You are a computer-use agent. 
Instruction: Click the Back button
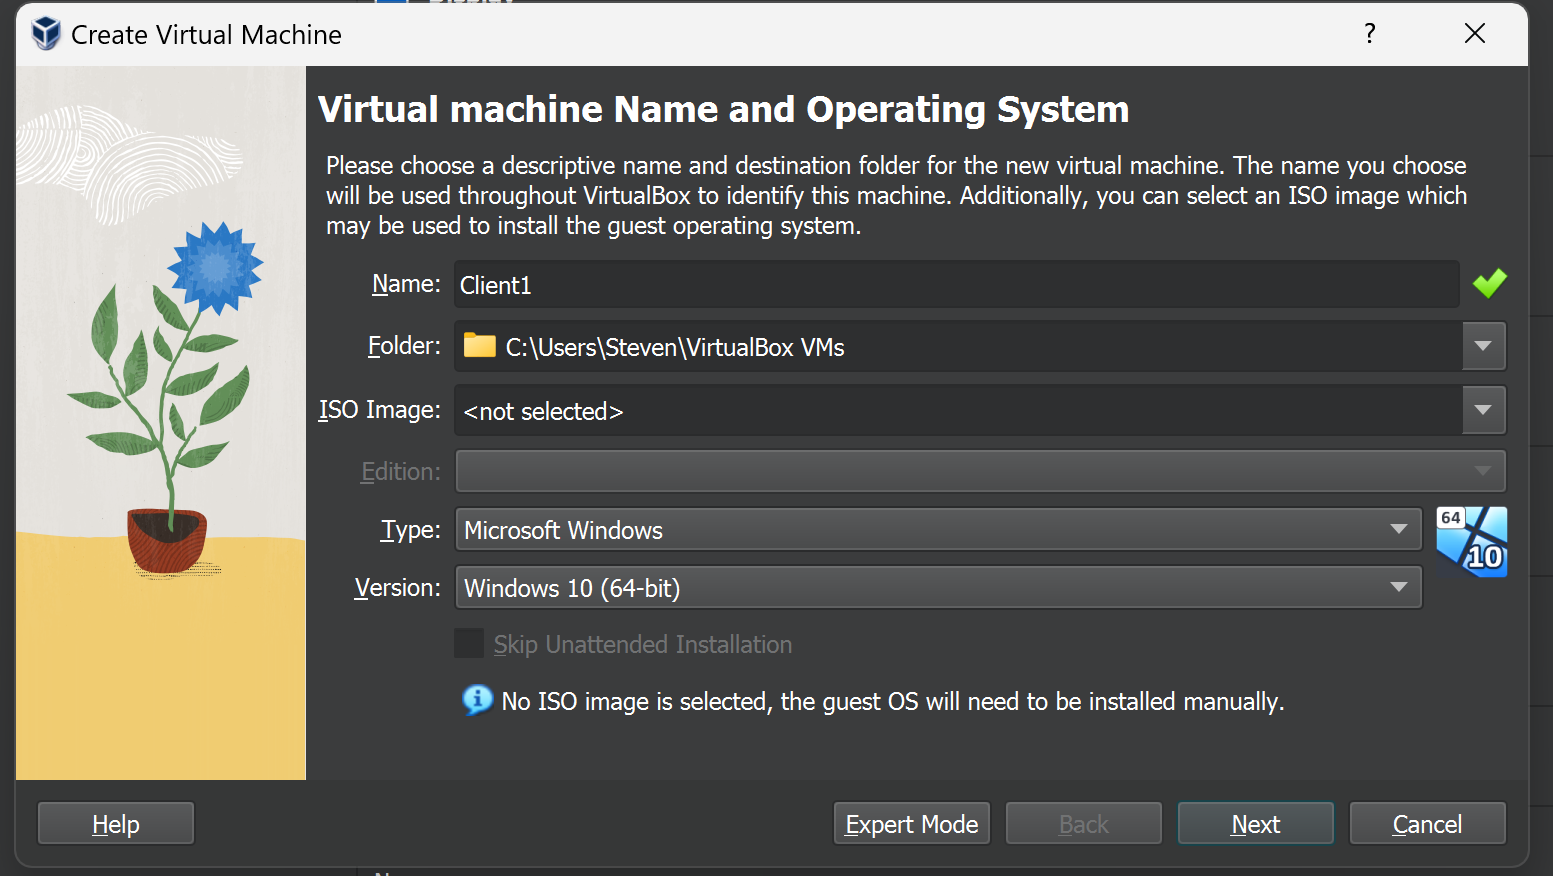pos(1083,824)
